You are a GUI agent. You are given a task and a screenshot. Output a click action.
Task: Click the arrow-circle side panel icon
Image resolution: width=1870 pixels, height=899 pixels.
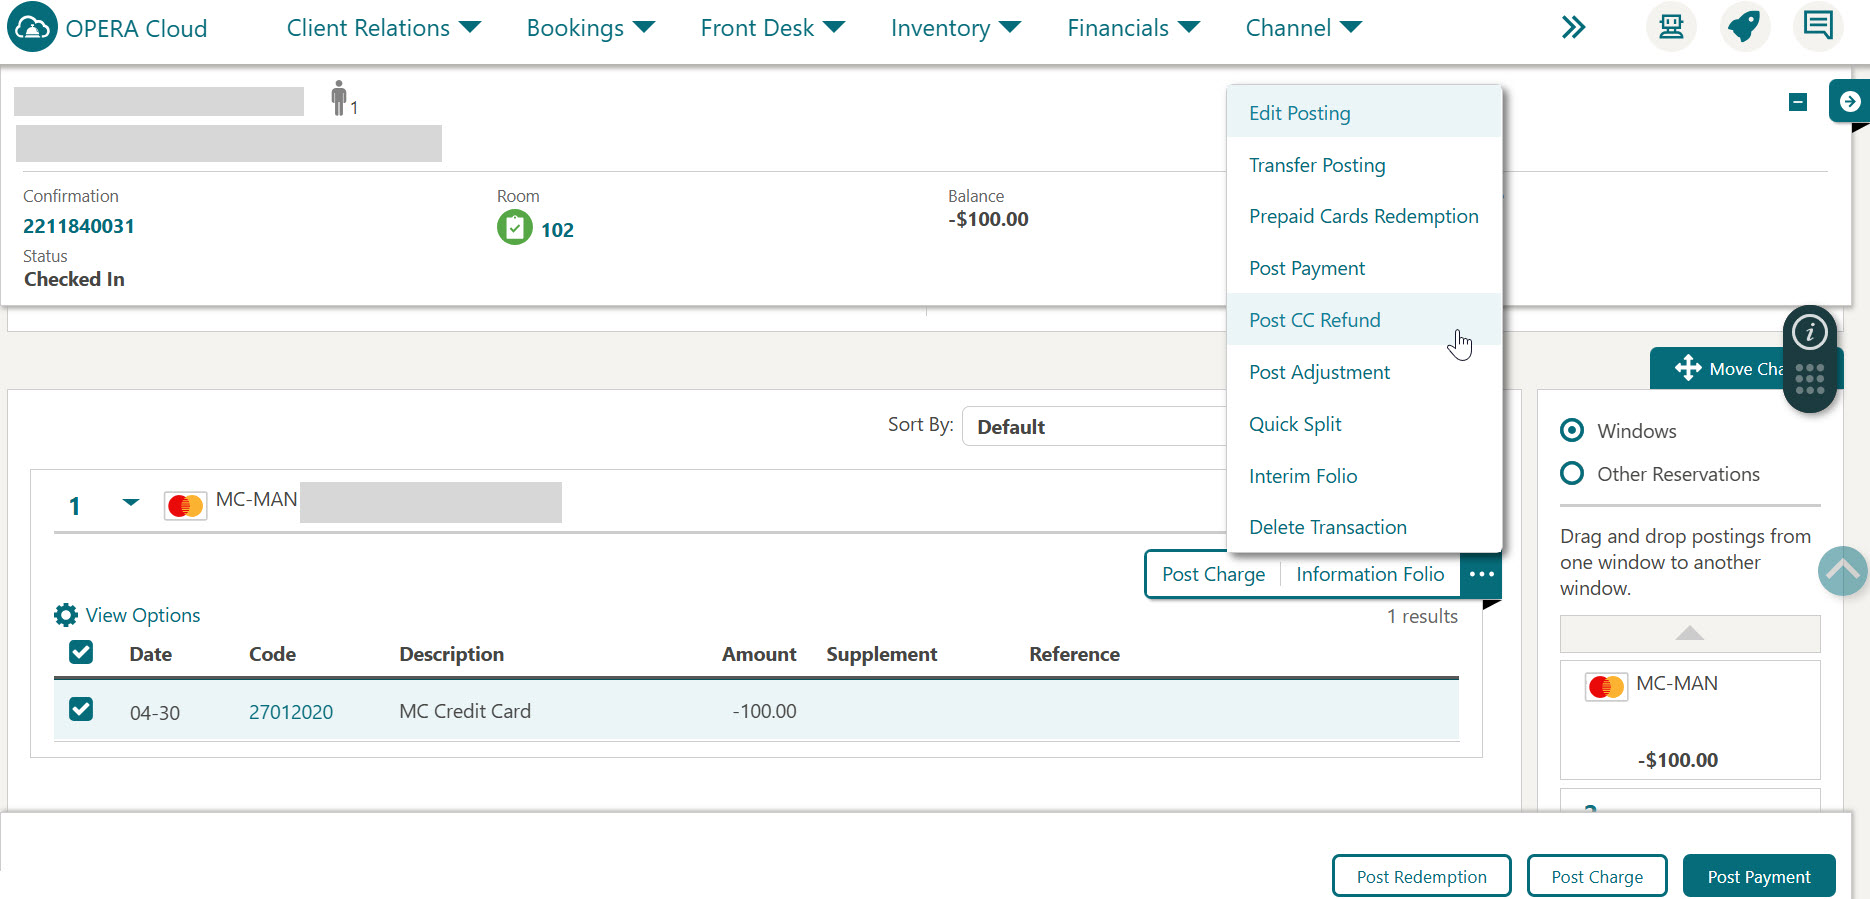[x=1849, y=101]
